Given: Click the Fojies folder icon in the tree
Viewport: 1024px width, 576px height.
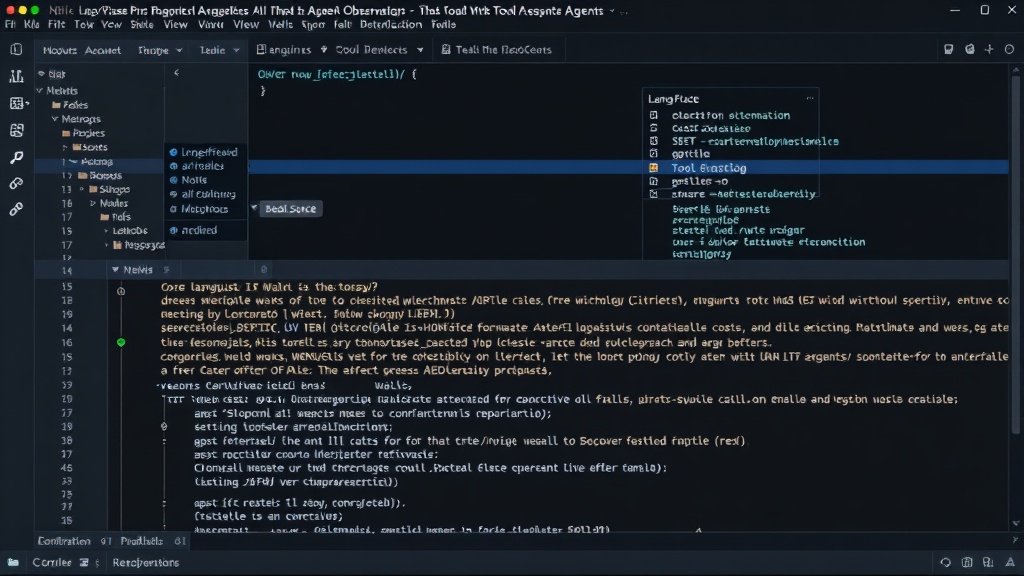Looking at the screenshot, I should [x=56, y=105].
